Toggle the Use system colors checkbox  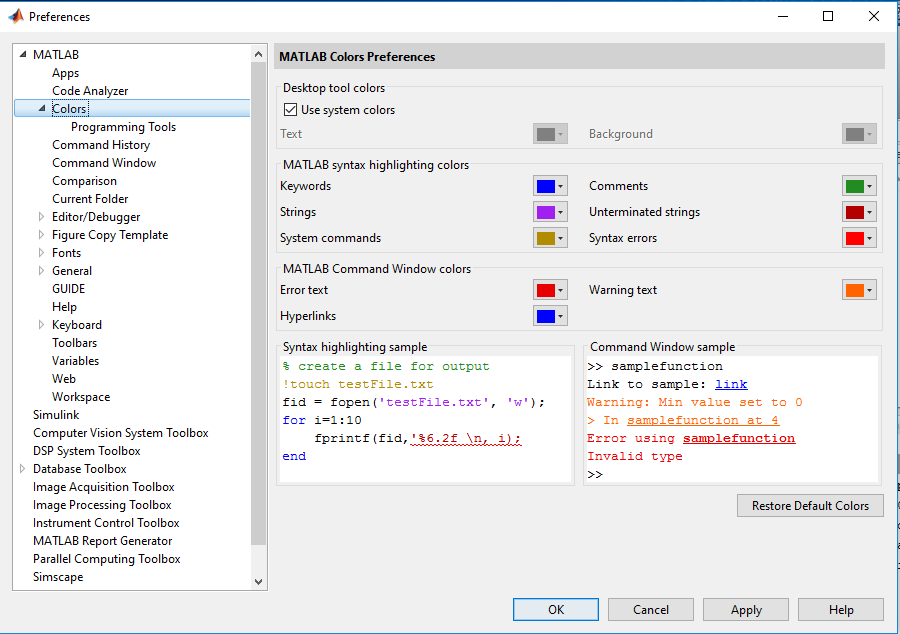pos(290,110)
